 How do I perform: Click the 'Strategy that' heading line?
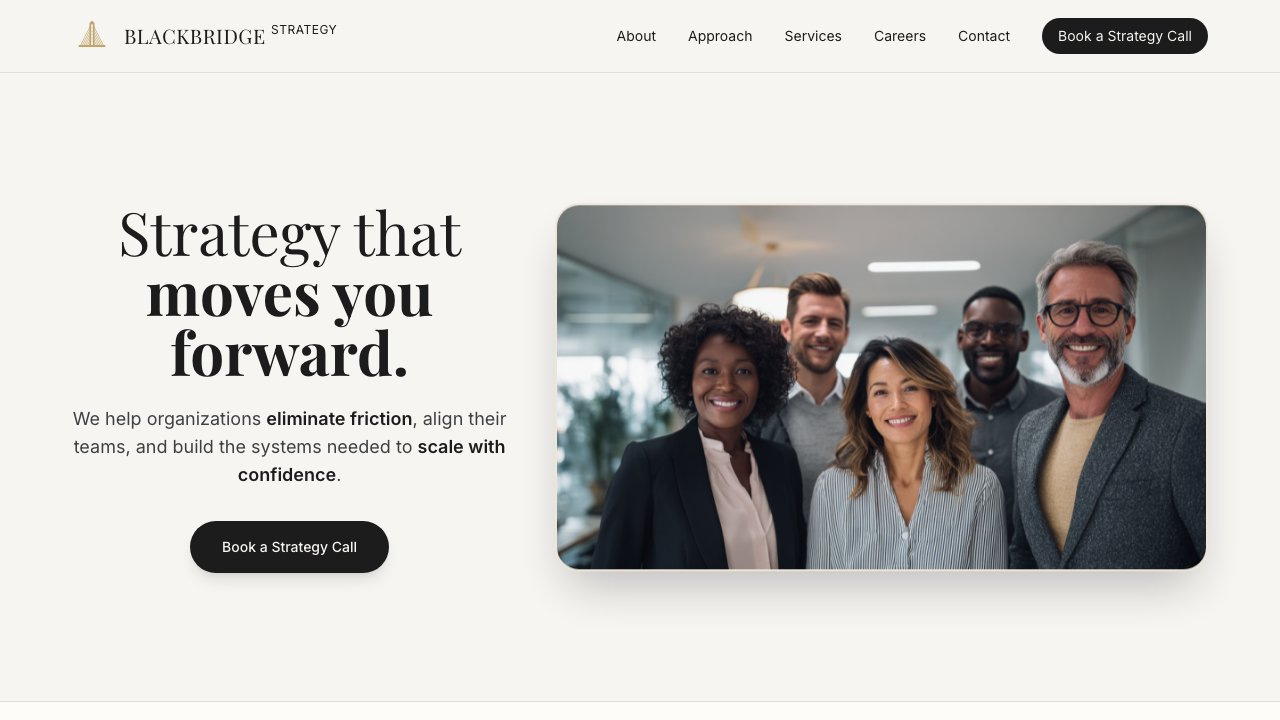coord(290,234)
